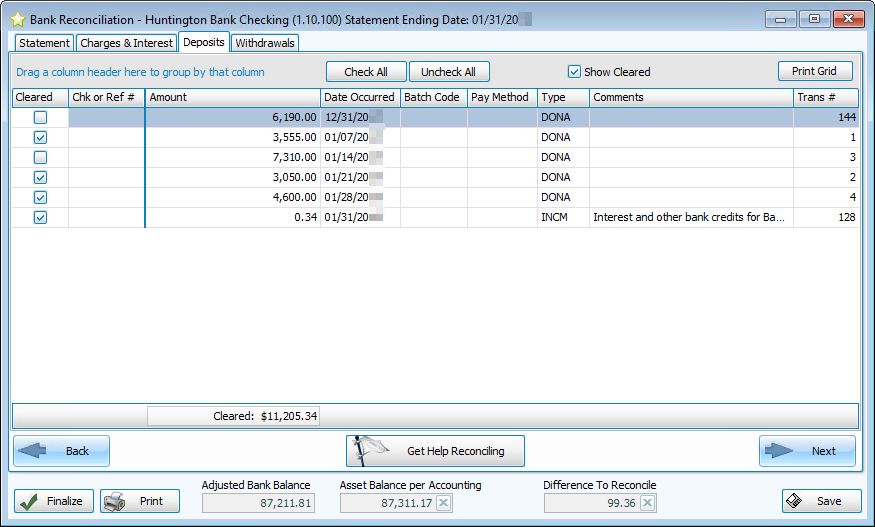
Task: Uncheck Cleared box for 0.34 interest row
Action: [x=40, y=217]
